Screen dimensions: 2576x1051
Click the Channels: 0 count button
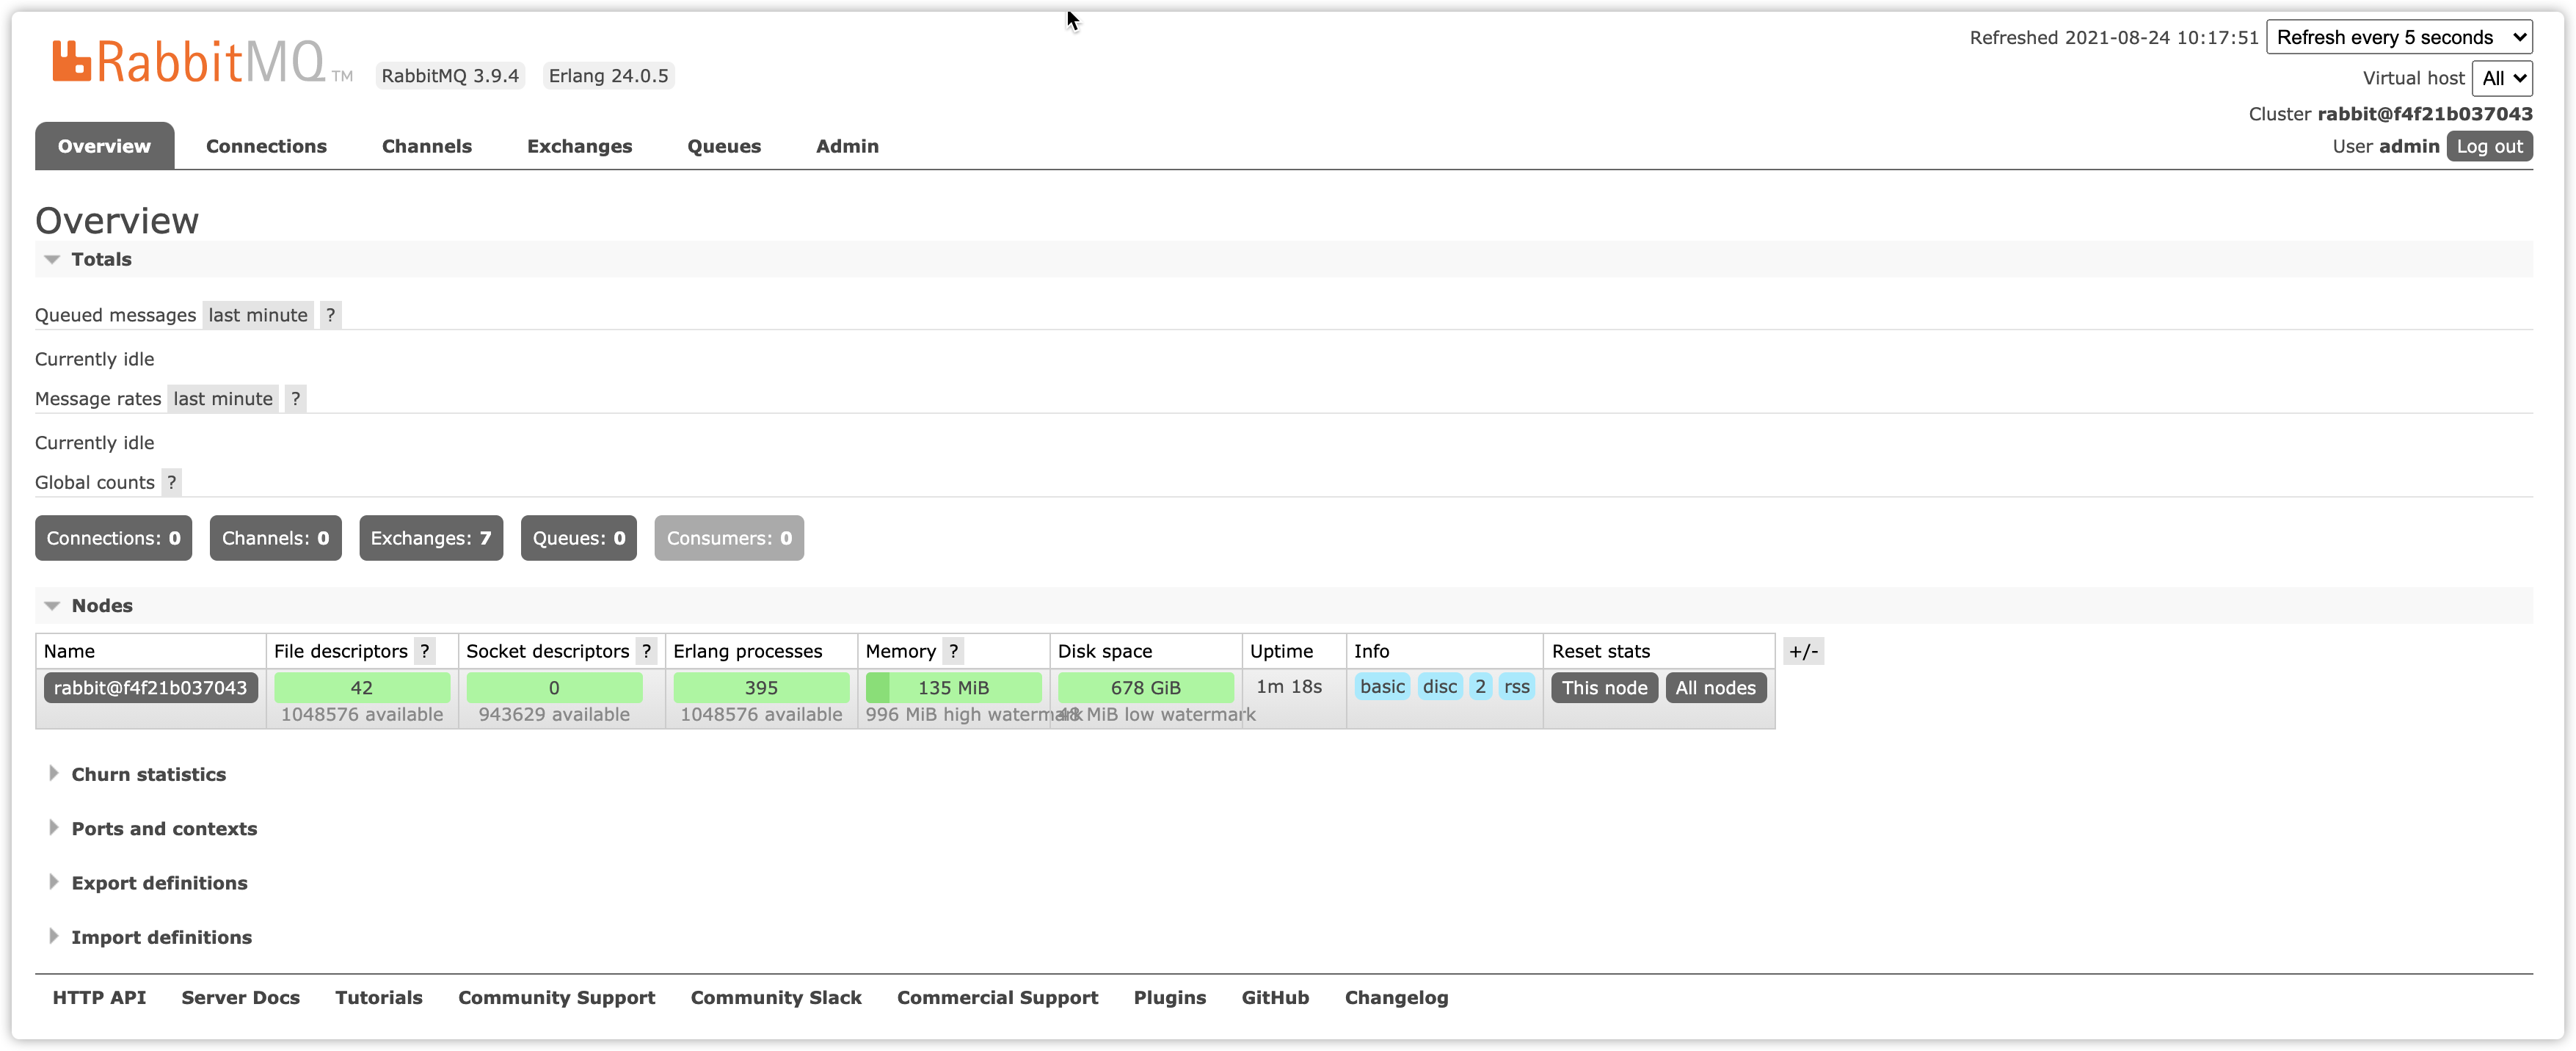coord(275,538)
